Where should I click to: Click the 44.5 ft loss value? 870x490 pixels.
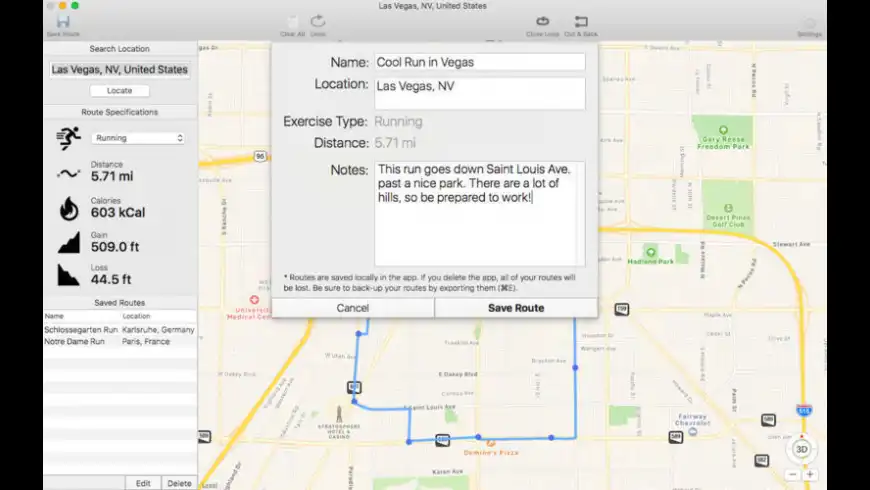[x=111, y=279]
